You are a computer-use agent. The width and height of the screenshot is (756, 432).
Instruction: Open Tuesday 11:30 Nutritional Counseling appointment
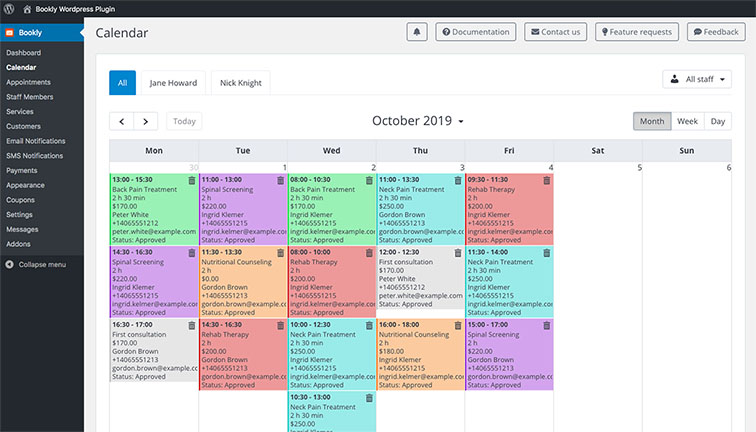click(243, 282)
